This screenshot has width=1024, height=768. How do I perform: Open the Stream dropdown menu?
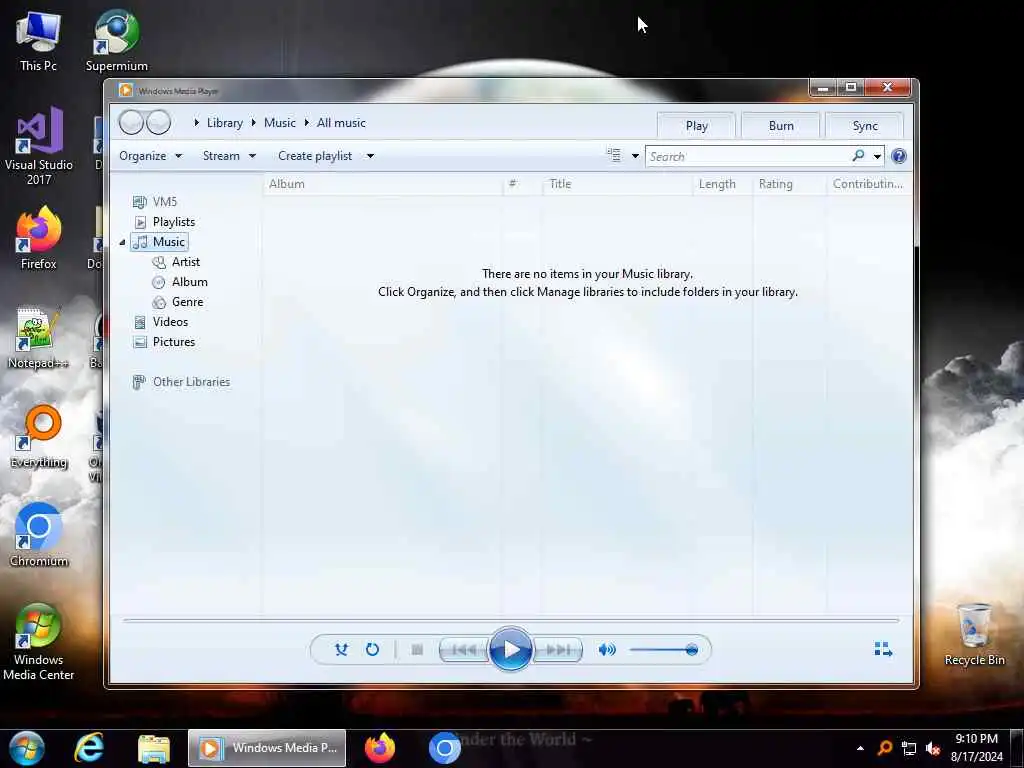click(229, 156)
